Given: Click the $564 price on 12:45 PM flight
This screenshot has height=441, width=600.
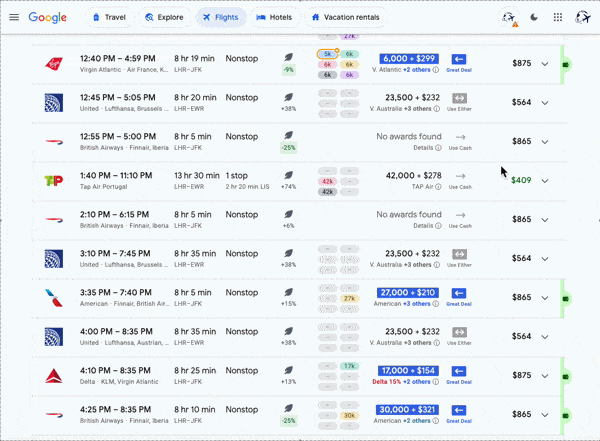Looking at the screenshot, I should click(x=522, y=102).
